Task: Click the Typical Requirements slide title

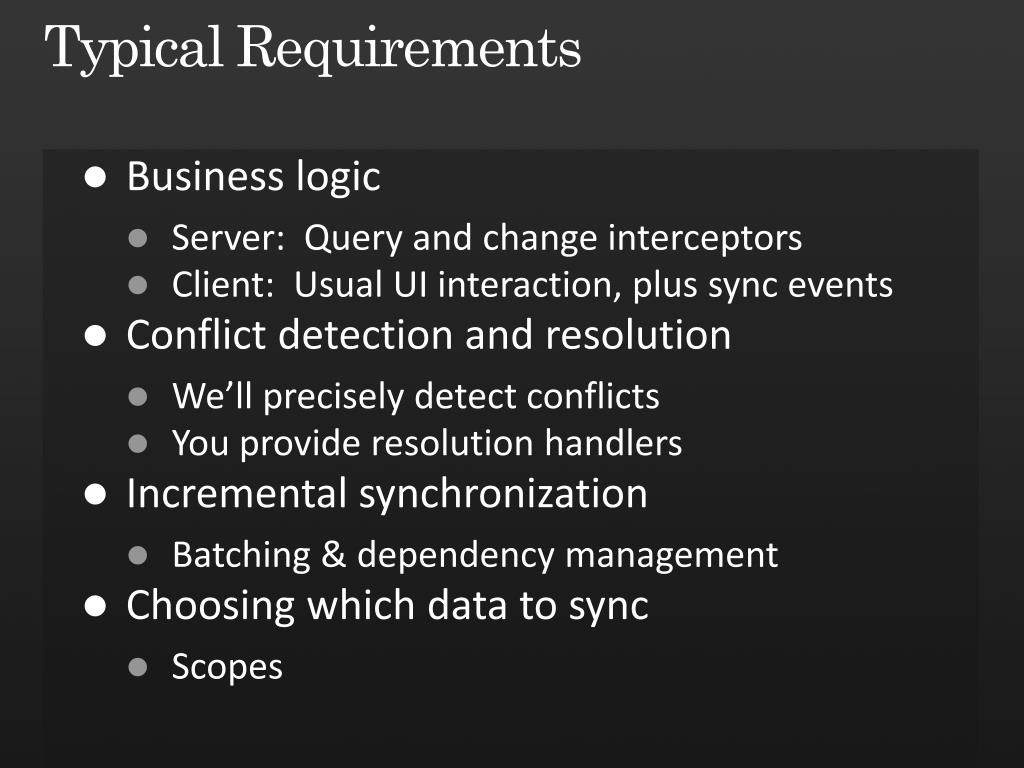Action: point(312,50)
